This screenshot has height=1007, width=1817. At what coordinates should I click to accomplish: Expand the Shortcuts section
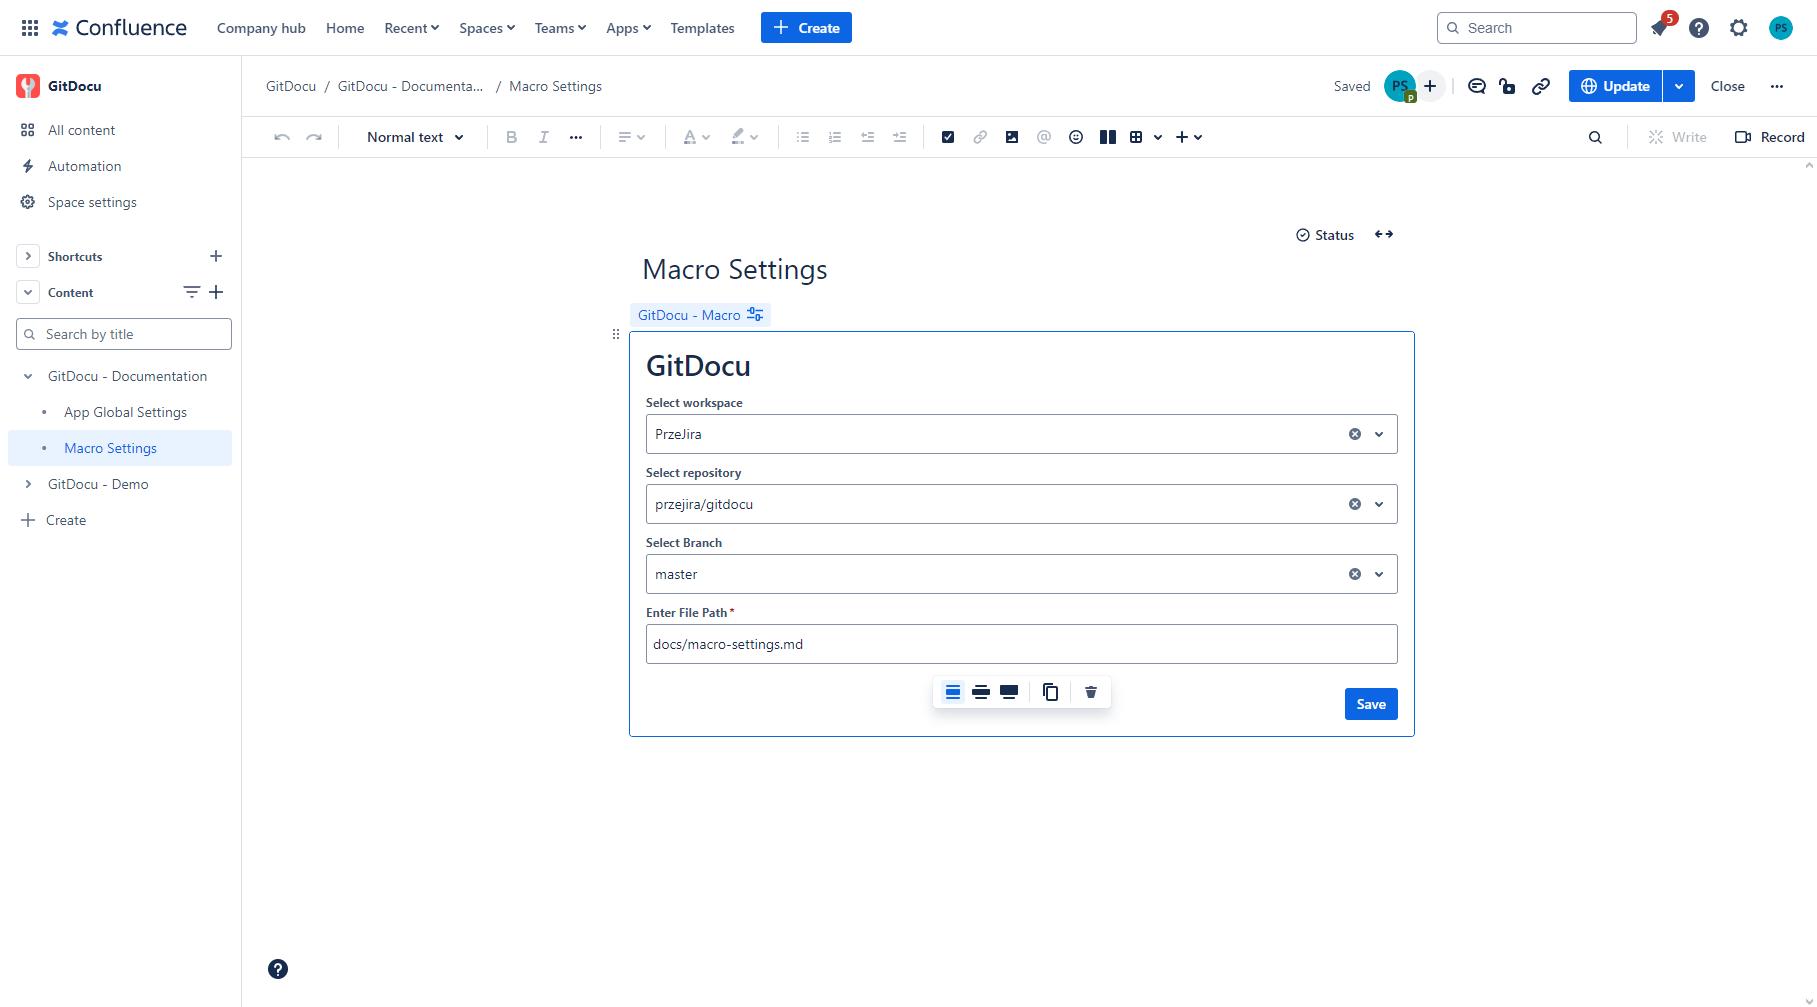click(28, 256)
